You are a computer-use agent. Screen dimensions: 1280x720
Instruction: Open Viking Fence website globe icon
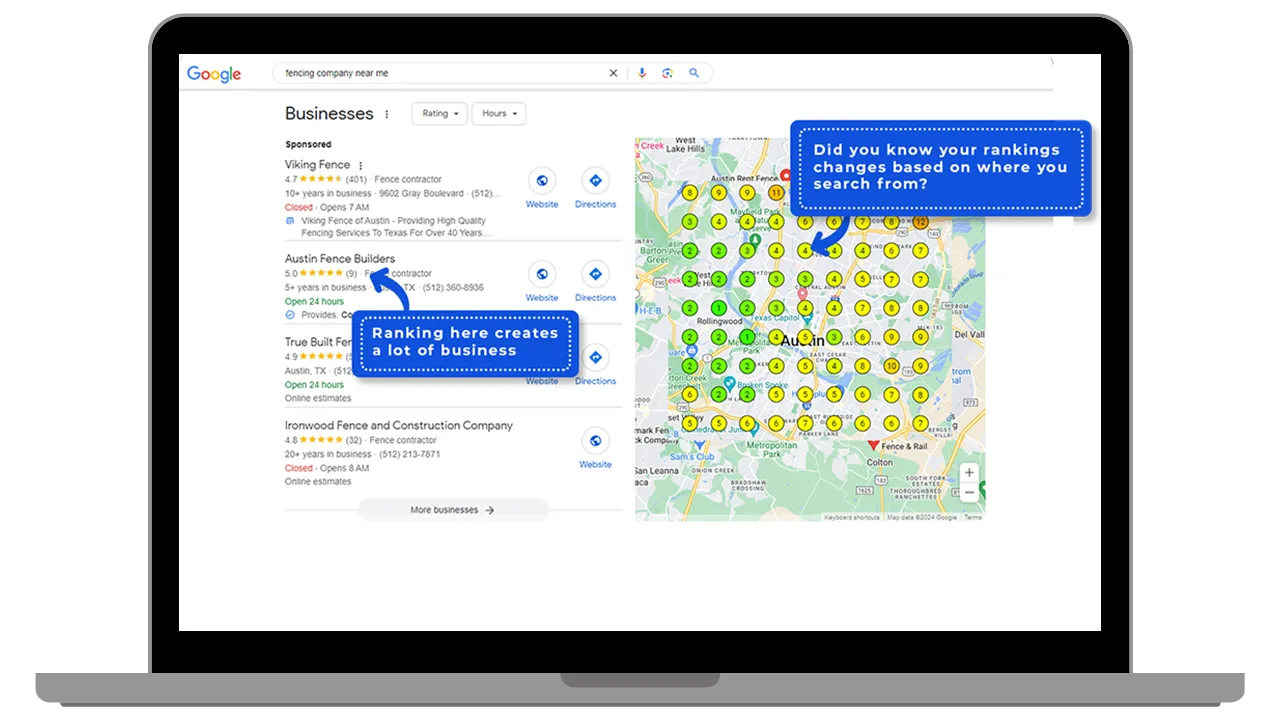coord(542,181)
